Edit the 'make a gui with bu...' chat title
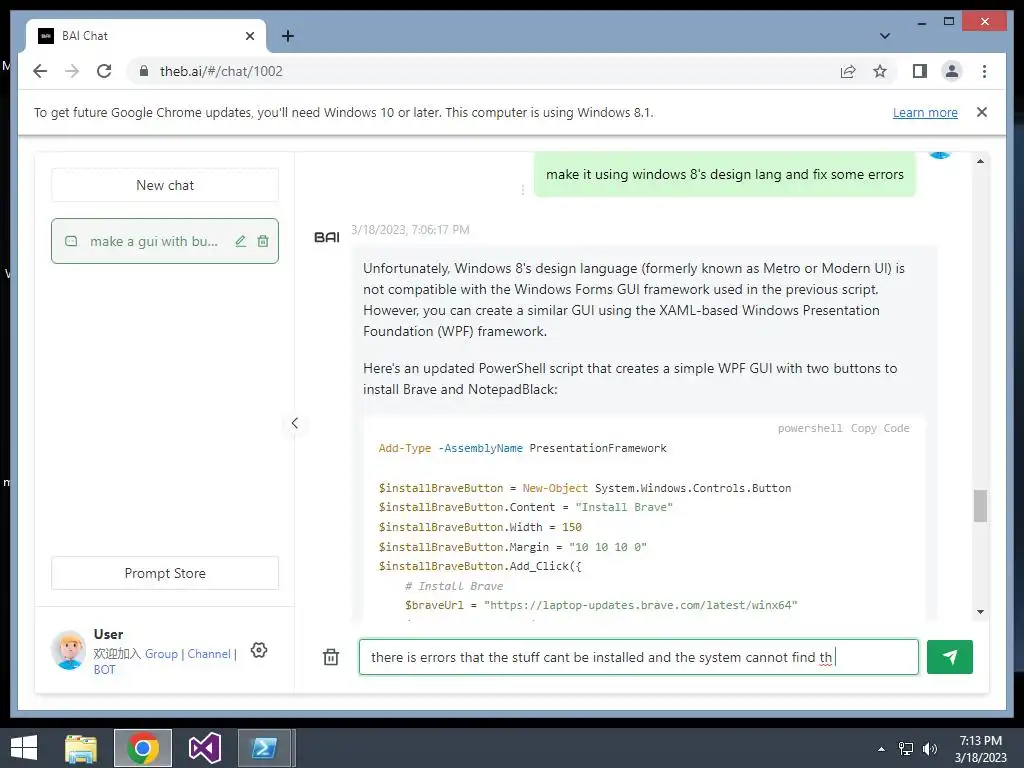Viewport: 1024px width, 768px height. [x=241, y=241]
